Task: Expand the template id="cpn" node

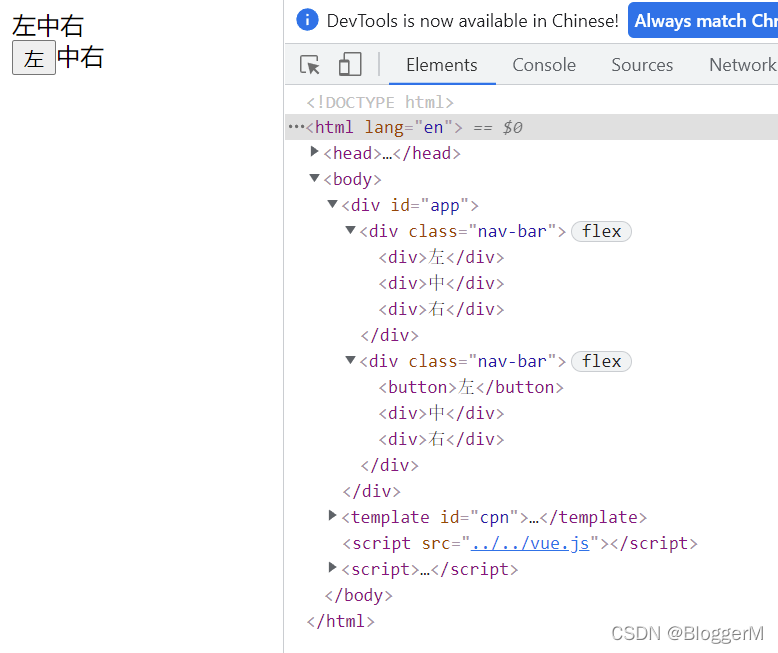Action: (332, 515)
